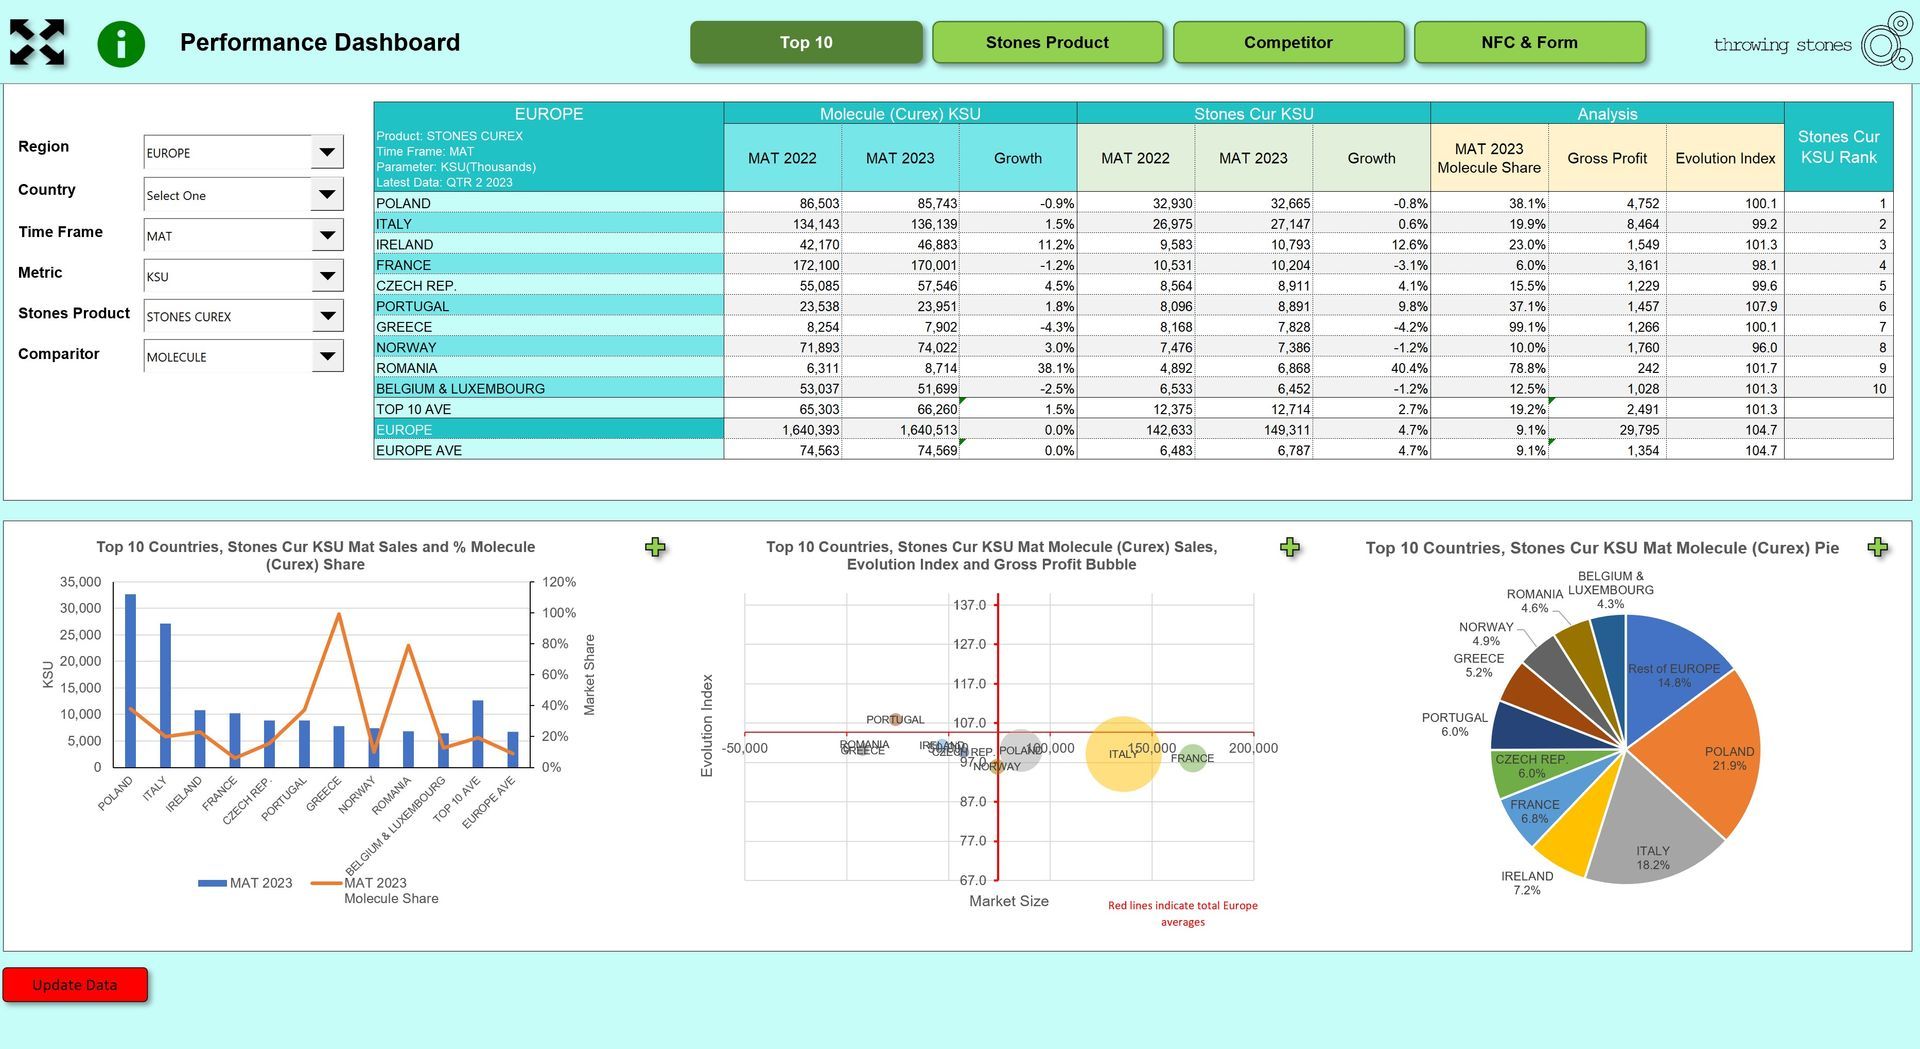Open the Metric dropdown arrow
1920x1049 pixels.
[x=327, y=276]
